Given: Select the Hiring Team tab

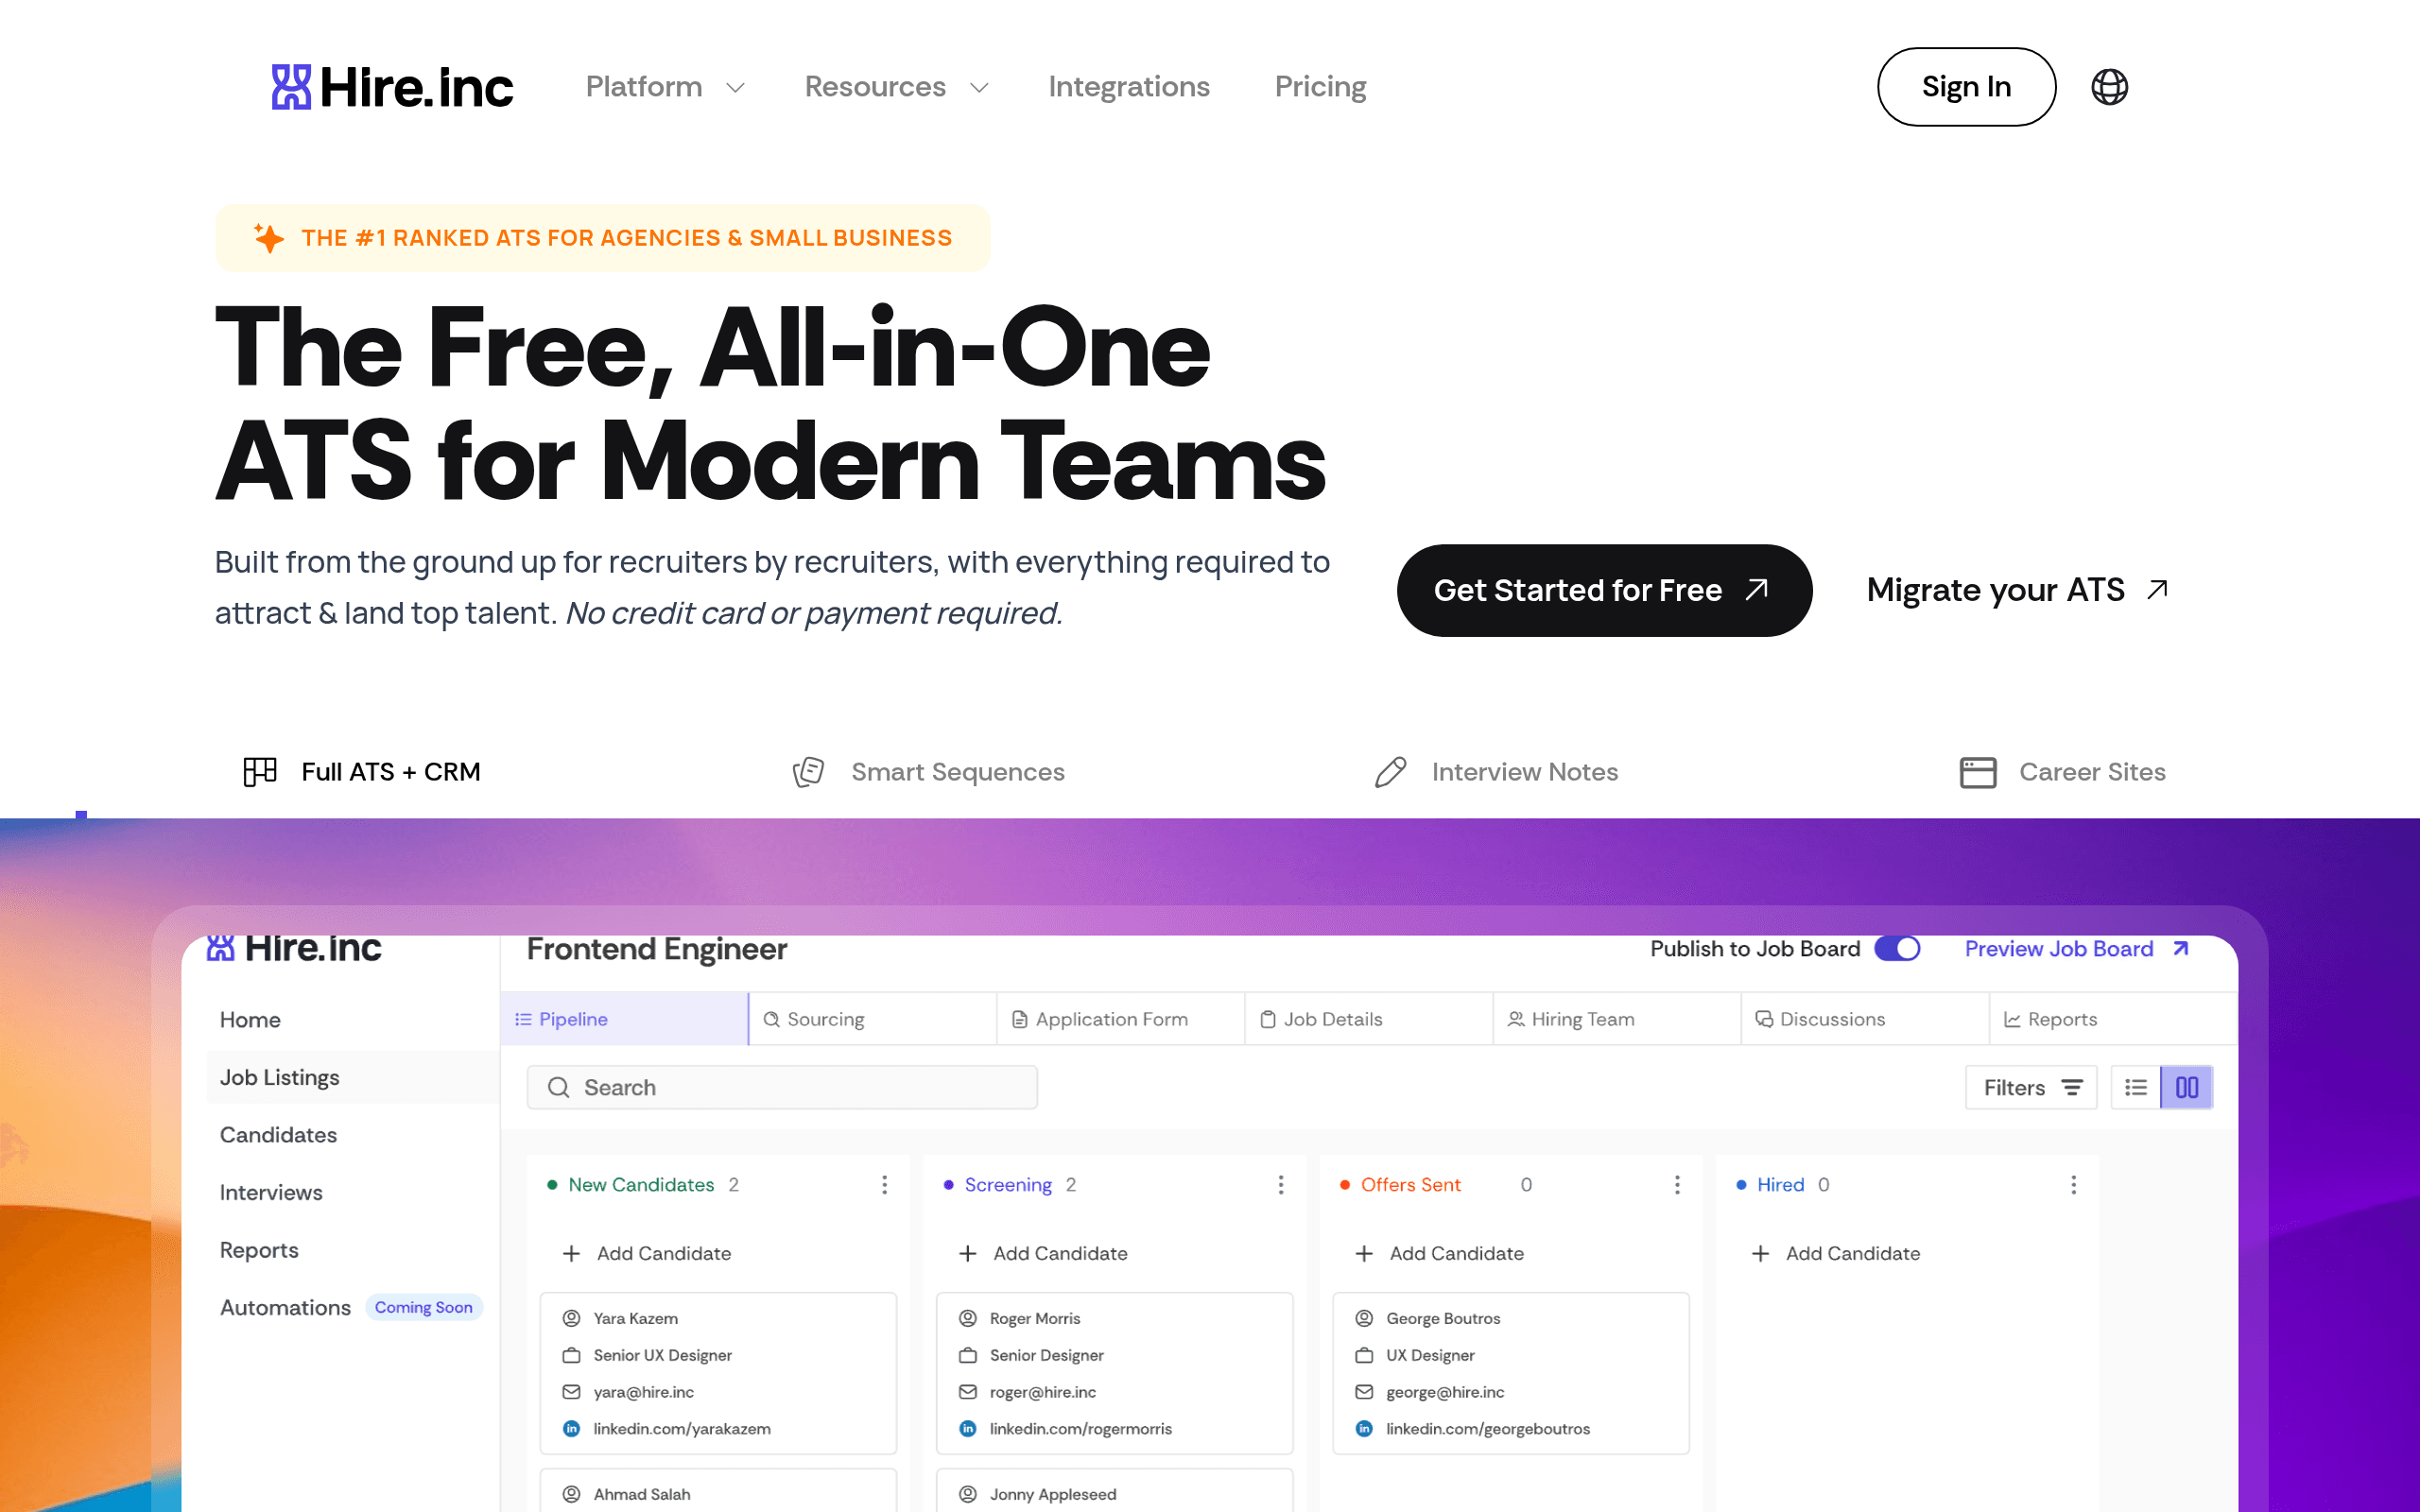Looking at the screenshot, I should [1616, 1019].
